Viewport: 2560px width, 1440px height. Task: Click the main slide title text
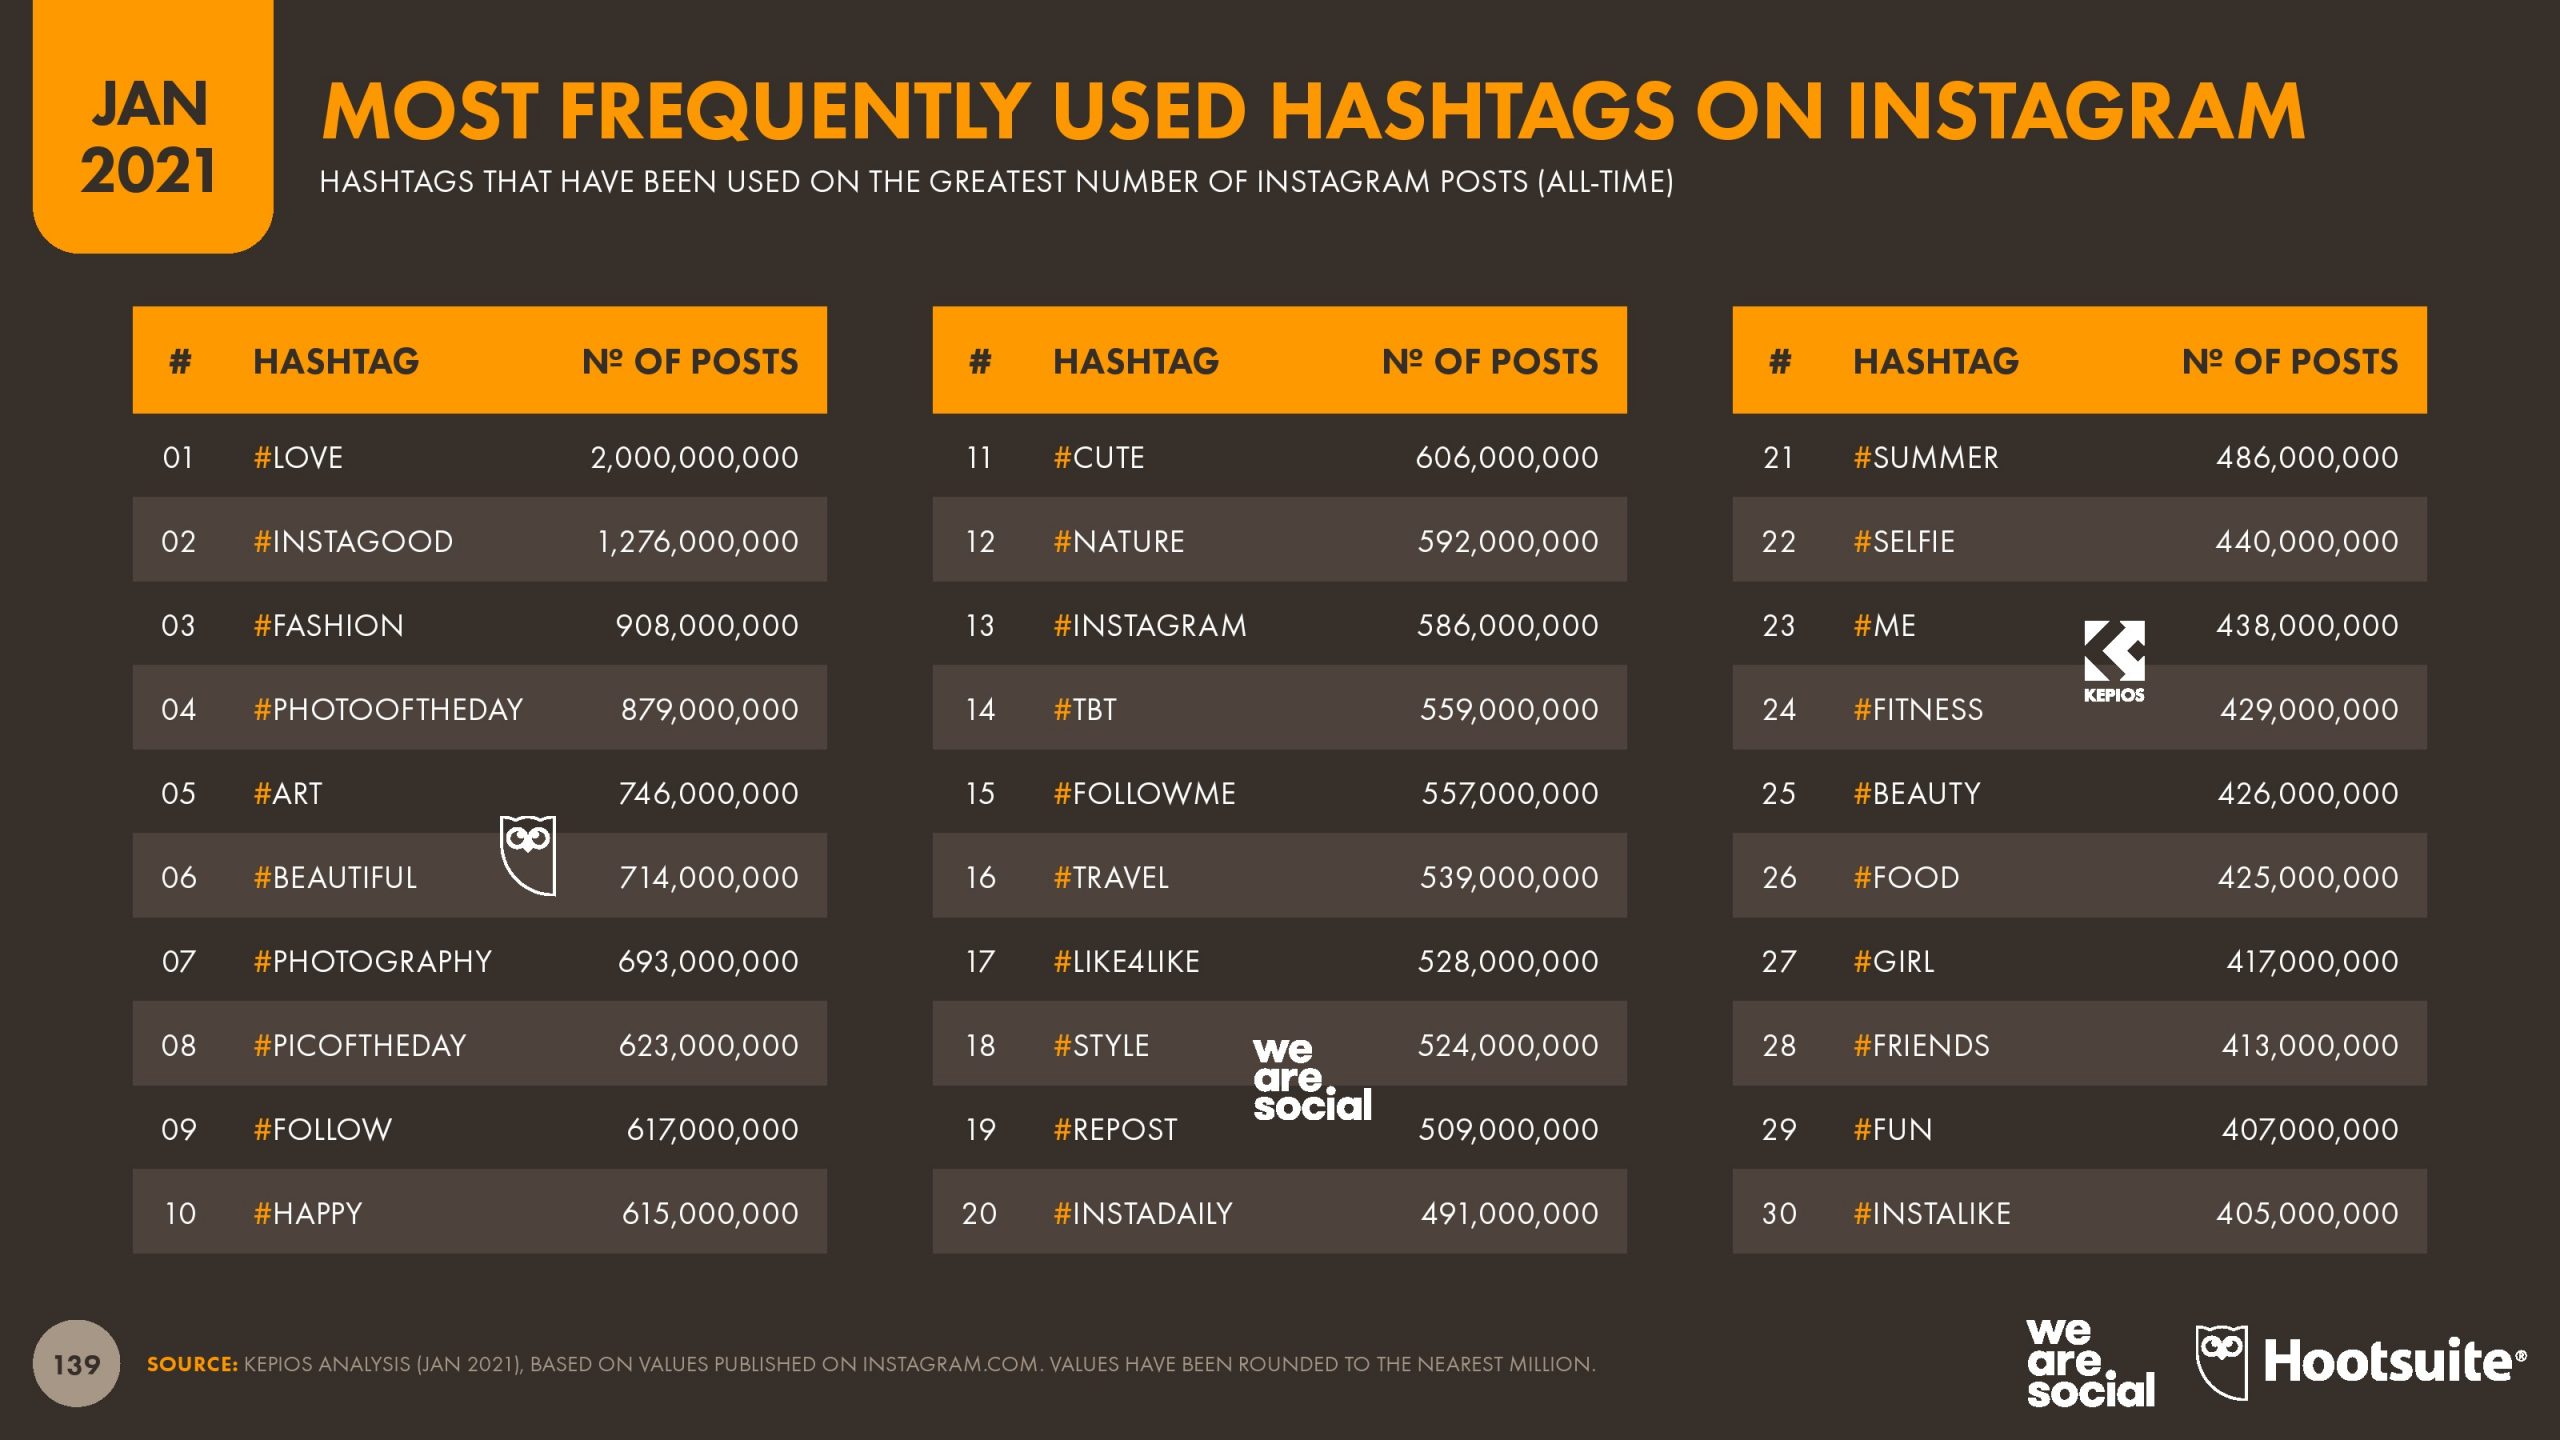1313,112
